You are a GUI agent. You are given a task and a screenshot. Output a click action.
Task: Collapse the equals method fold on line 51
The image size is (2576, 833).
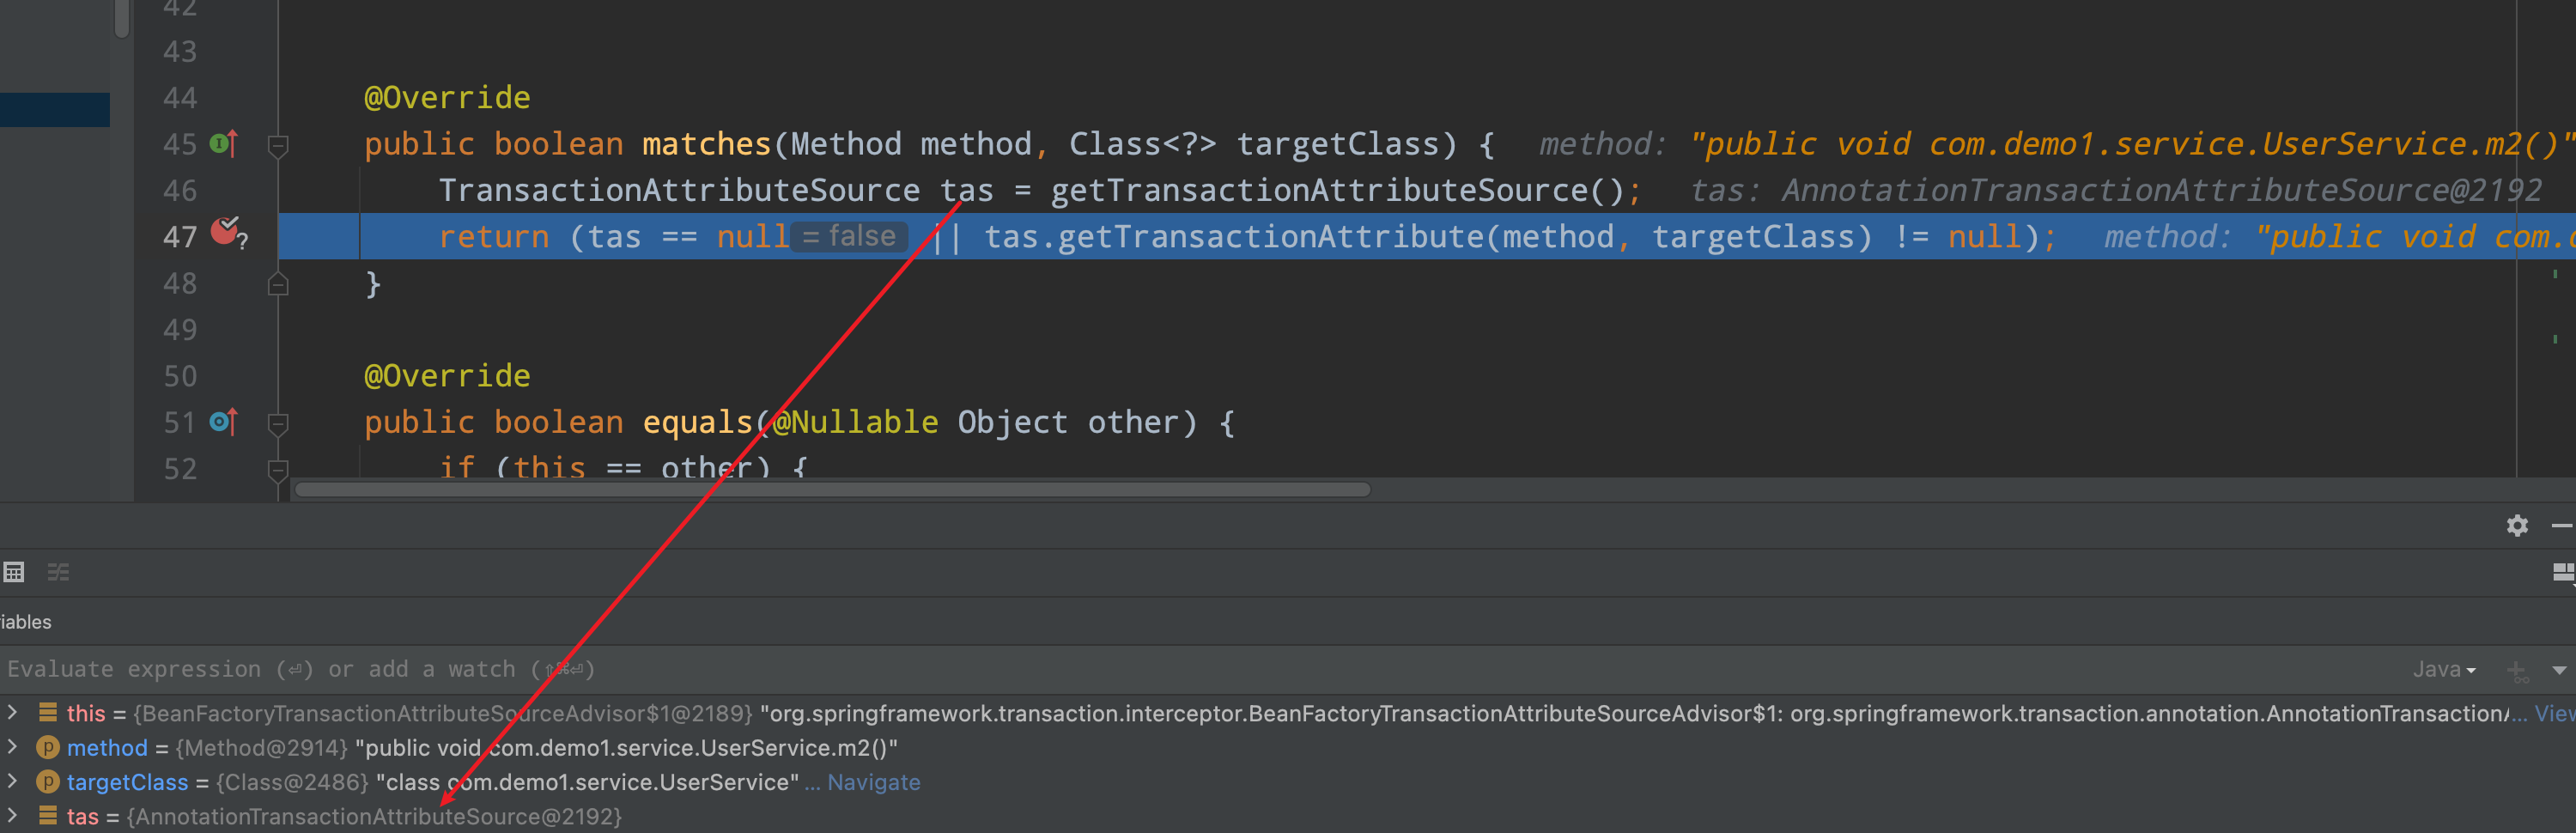[279, 423]
